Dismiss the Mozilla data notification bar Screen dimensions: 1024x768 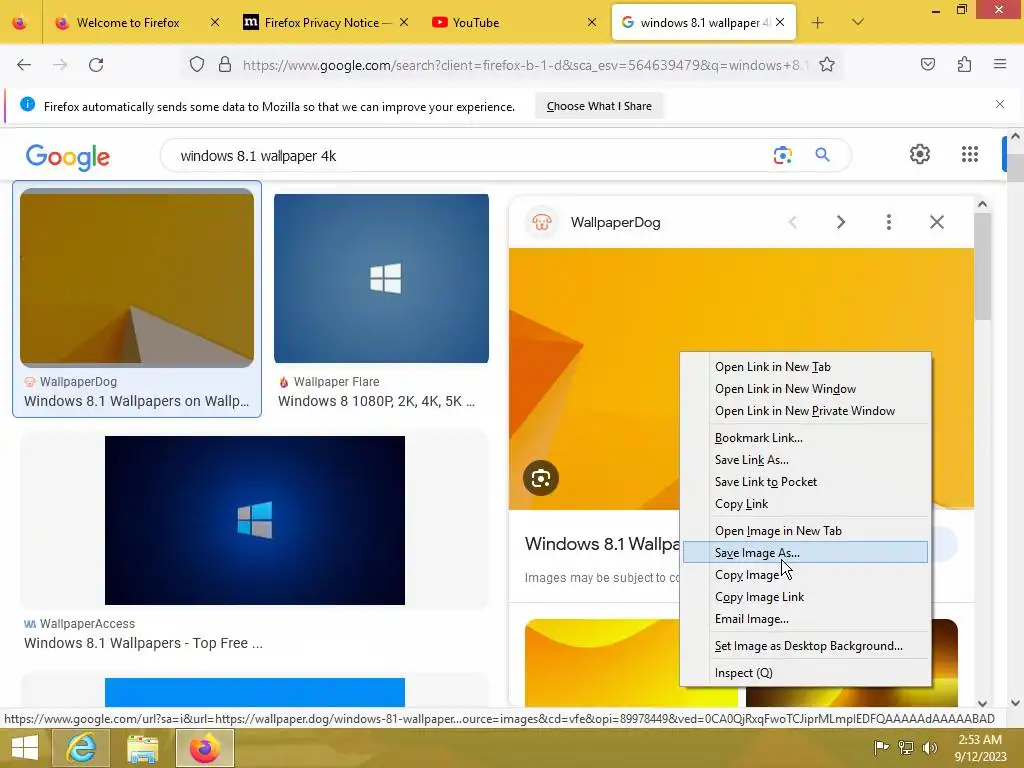tap(1000, 104)
